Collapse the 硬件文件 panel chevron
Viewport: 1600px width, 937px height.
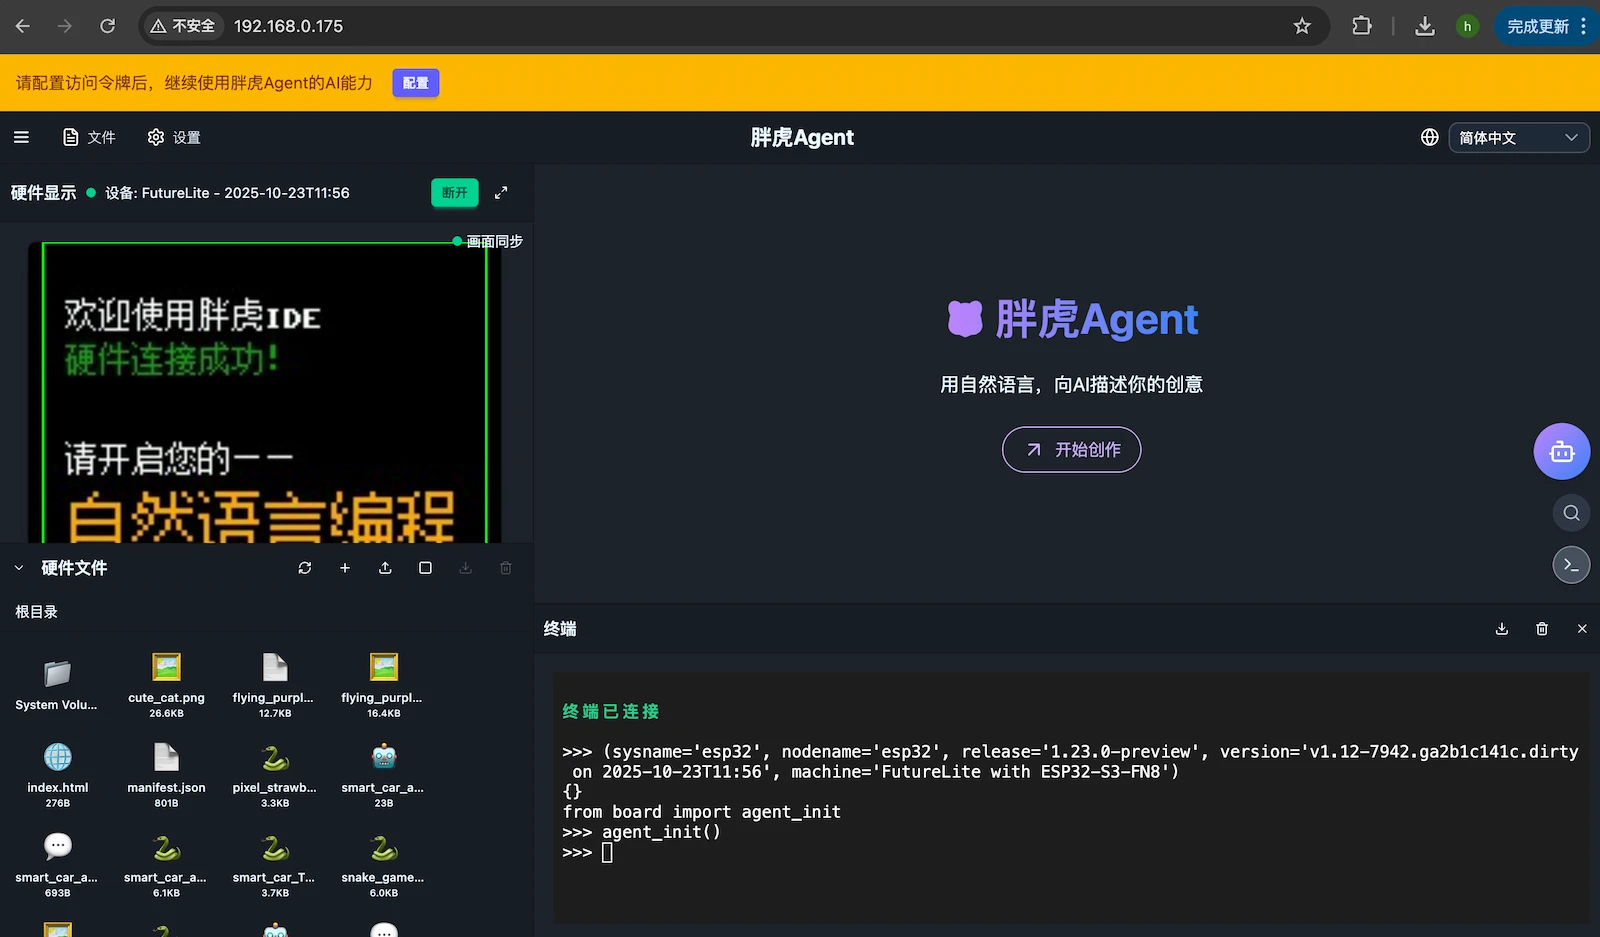click(18, 567)
